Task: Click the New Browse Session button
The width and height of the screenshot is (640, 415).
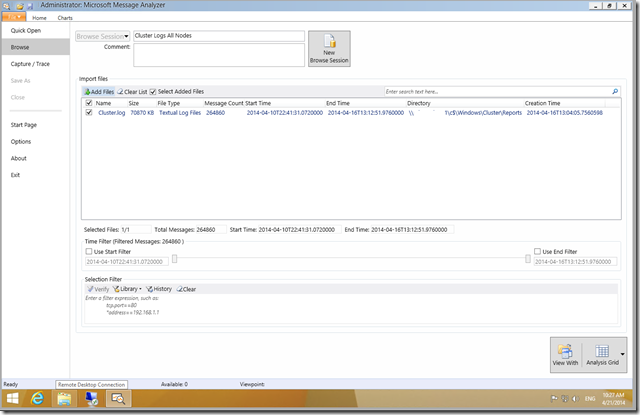Action: coord(329,49)
